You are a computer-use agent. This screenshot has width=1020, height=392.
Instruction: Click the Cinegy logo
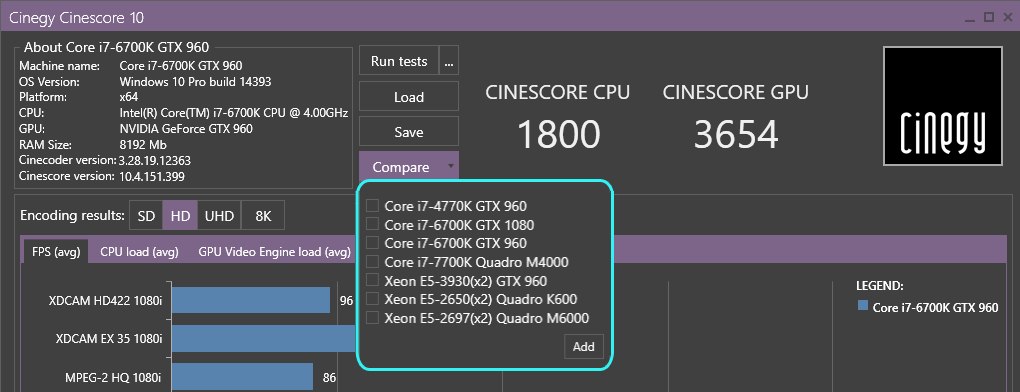coord(942,106)
